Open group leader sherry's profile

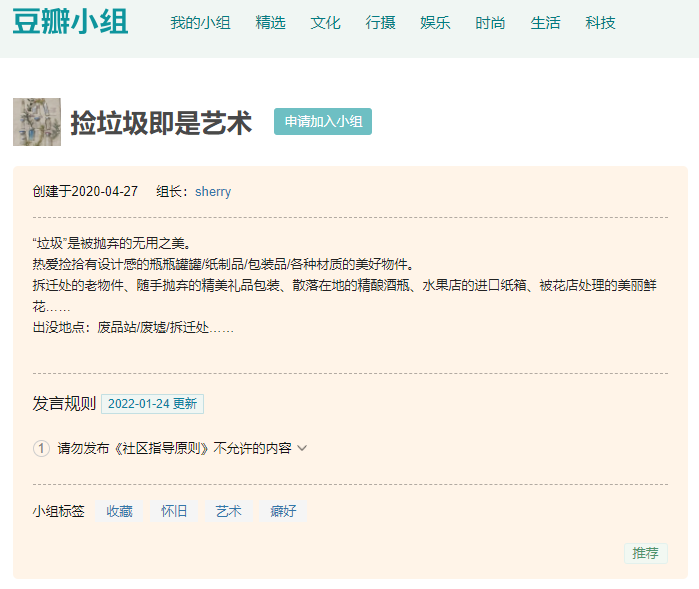tap(213, 192)
